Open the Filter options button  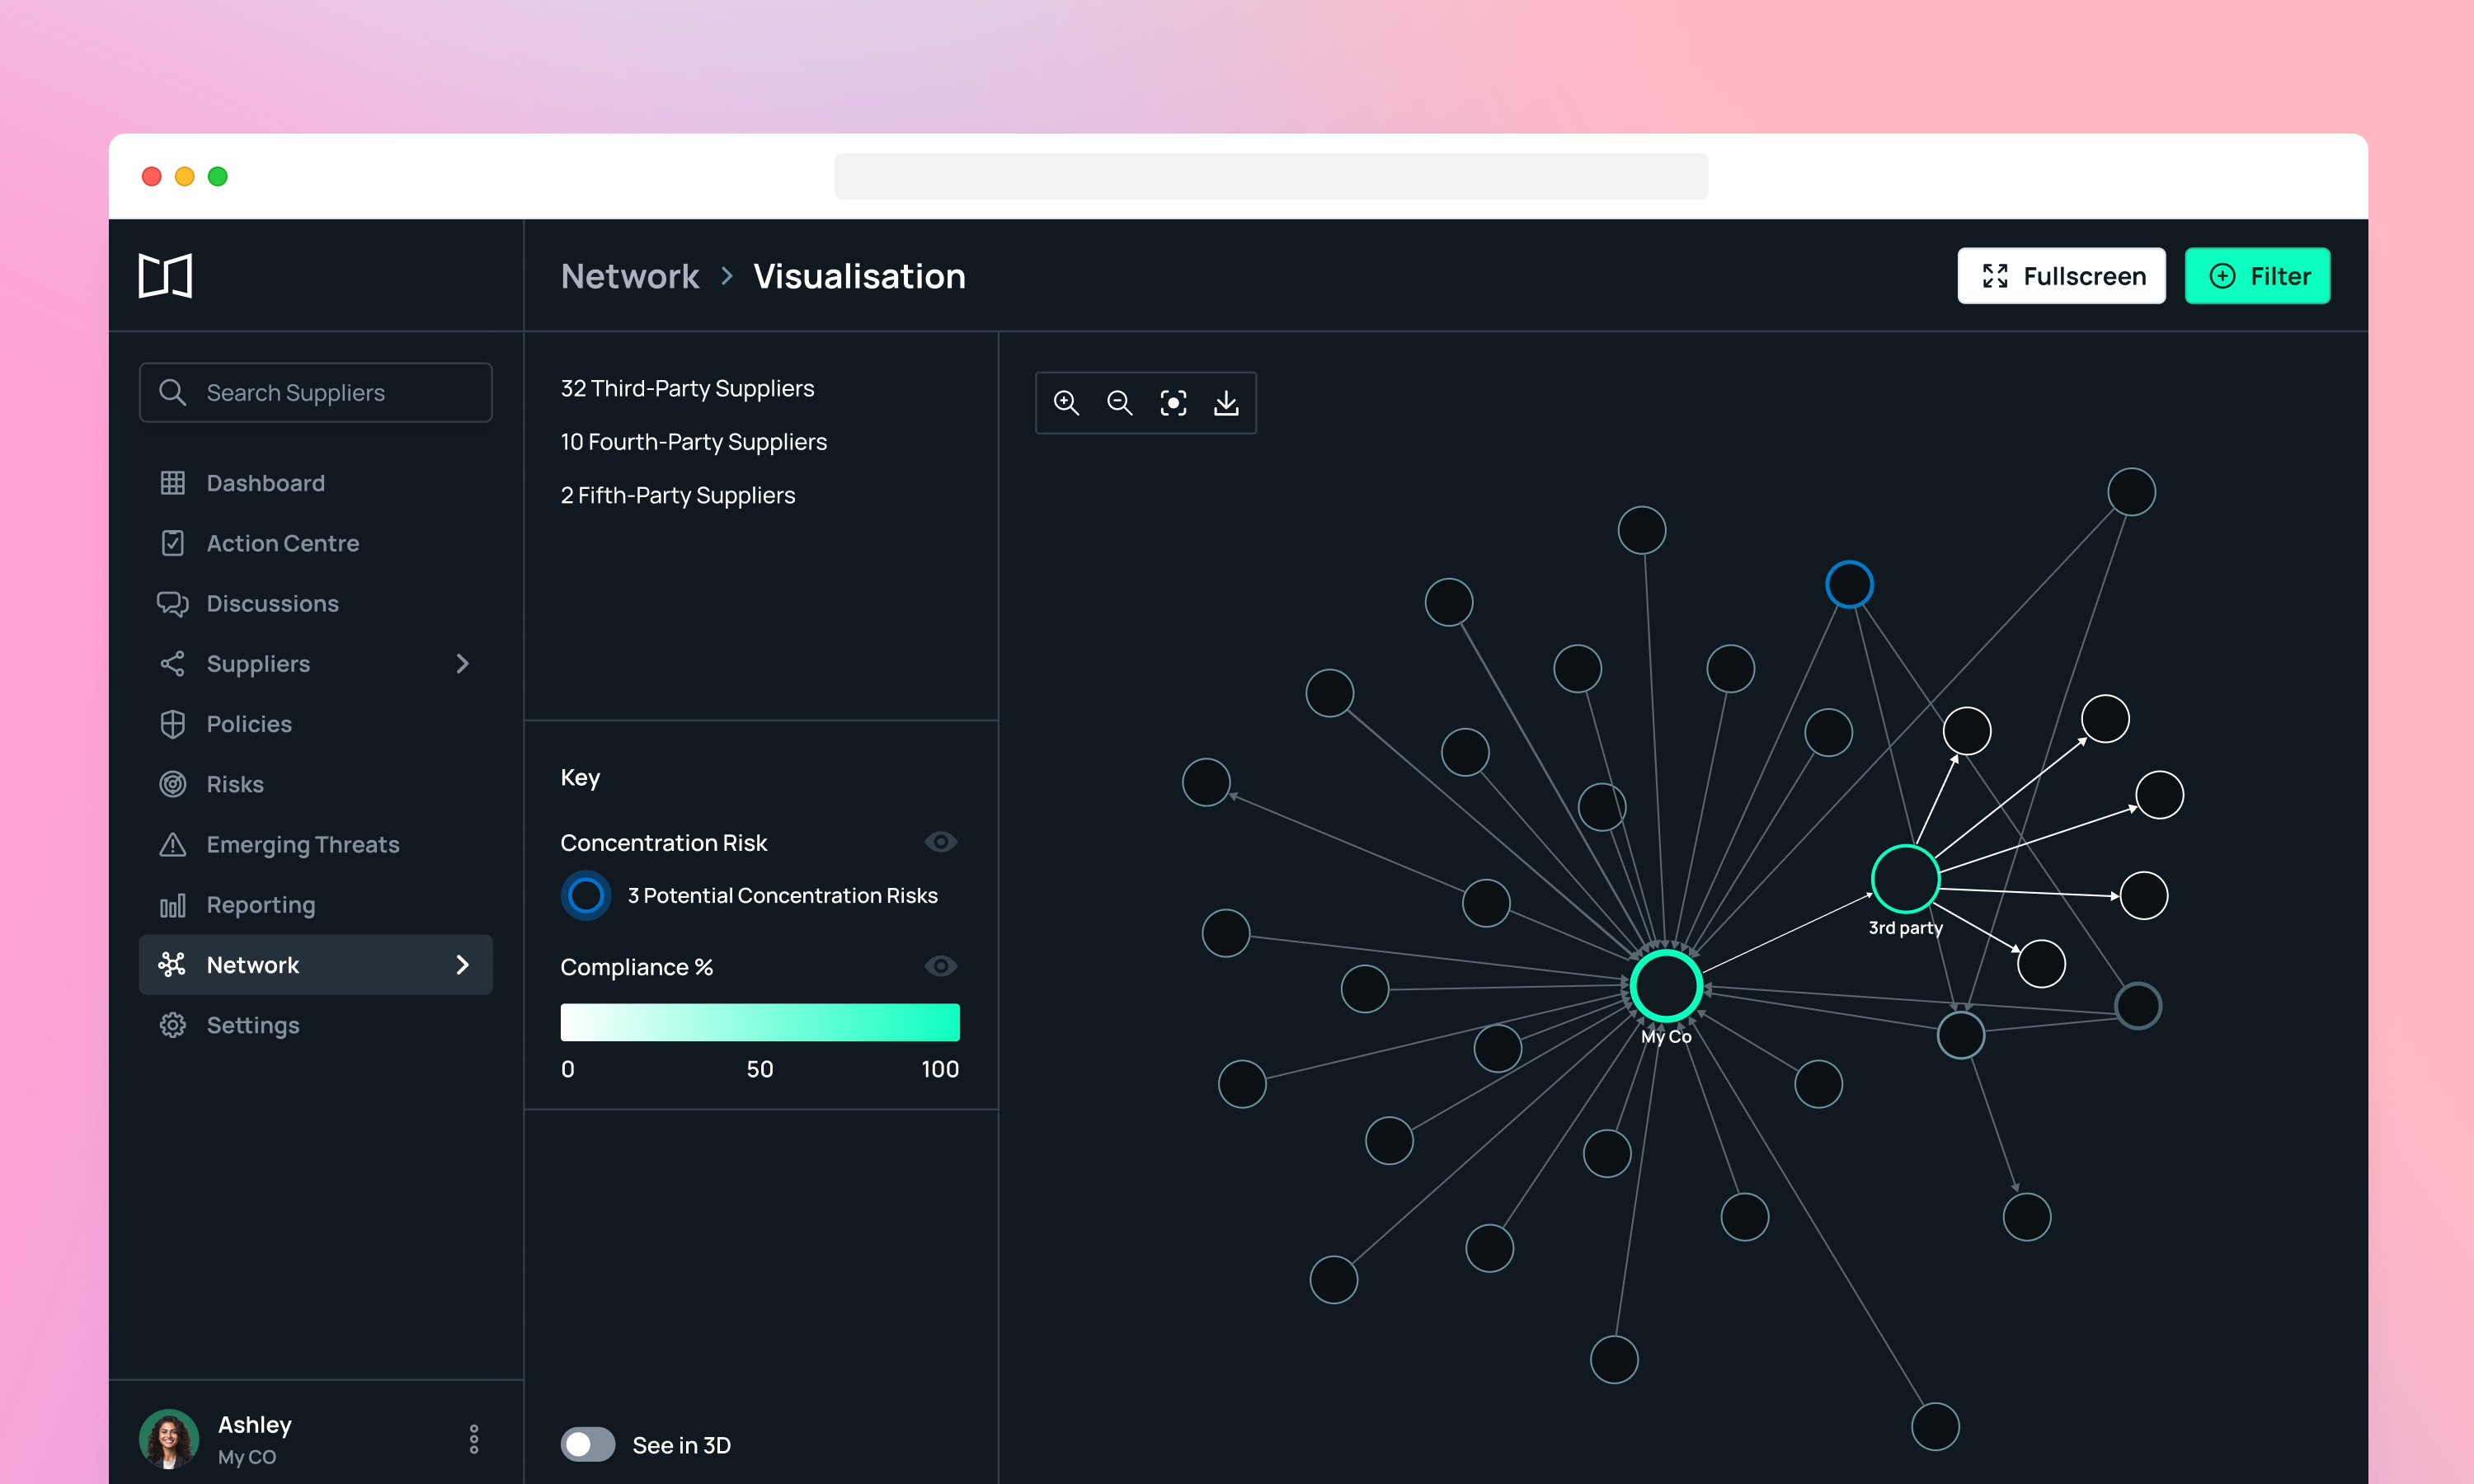[x=2257, y=276]
